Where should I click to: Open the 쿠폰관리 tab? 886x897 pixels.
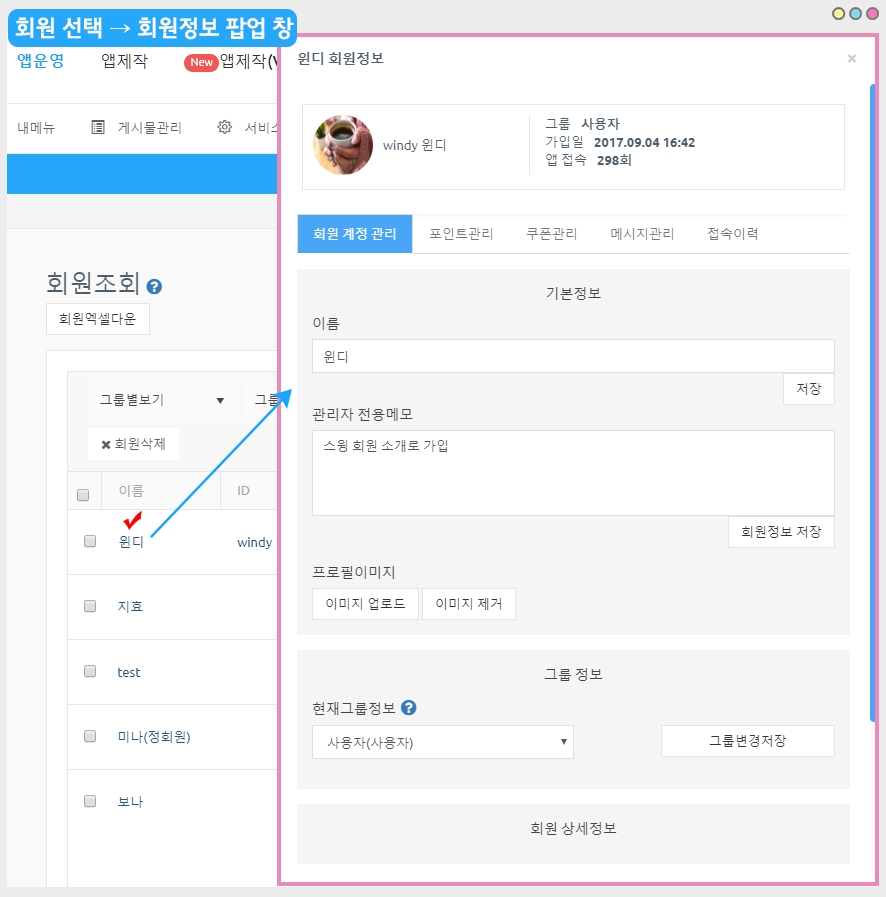click(551, 234)
